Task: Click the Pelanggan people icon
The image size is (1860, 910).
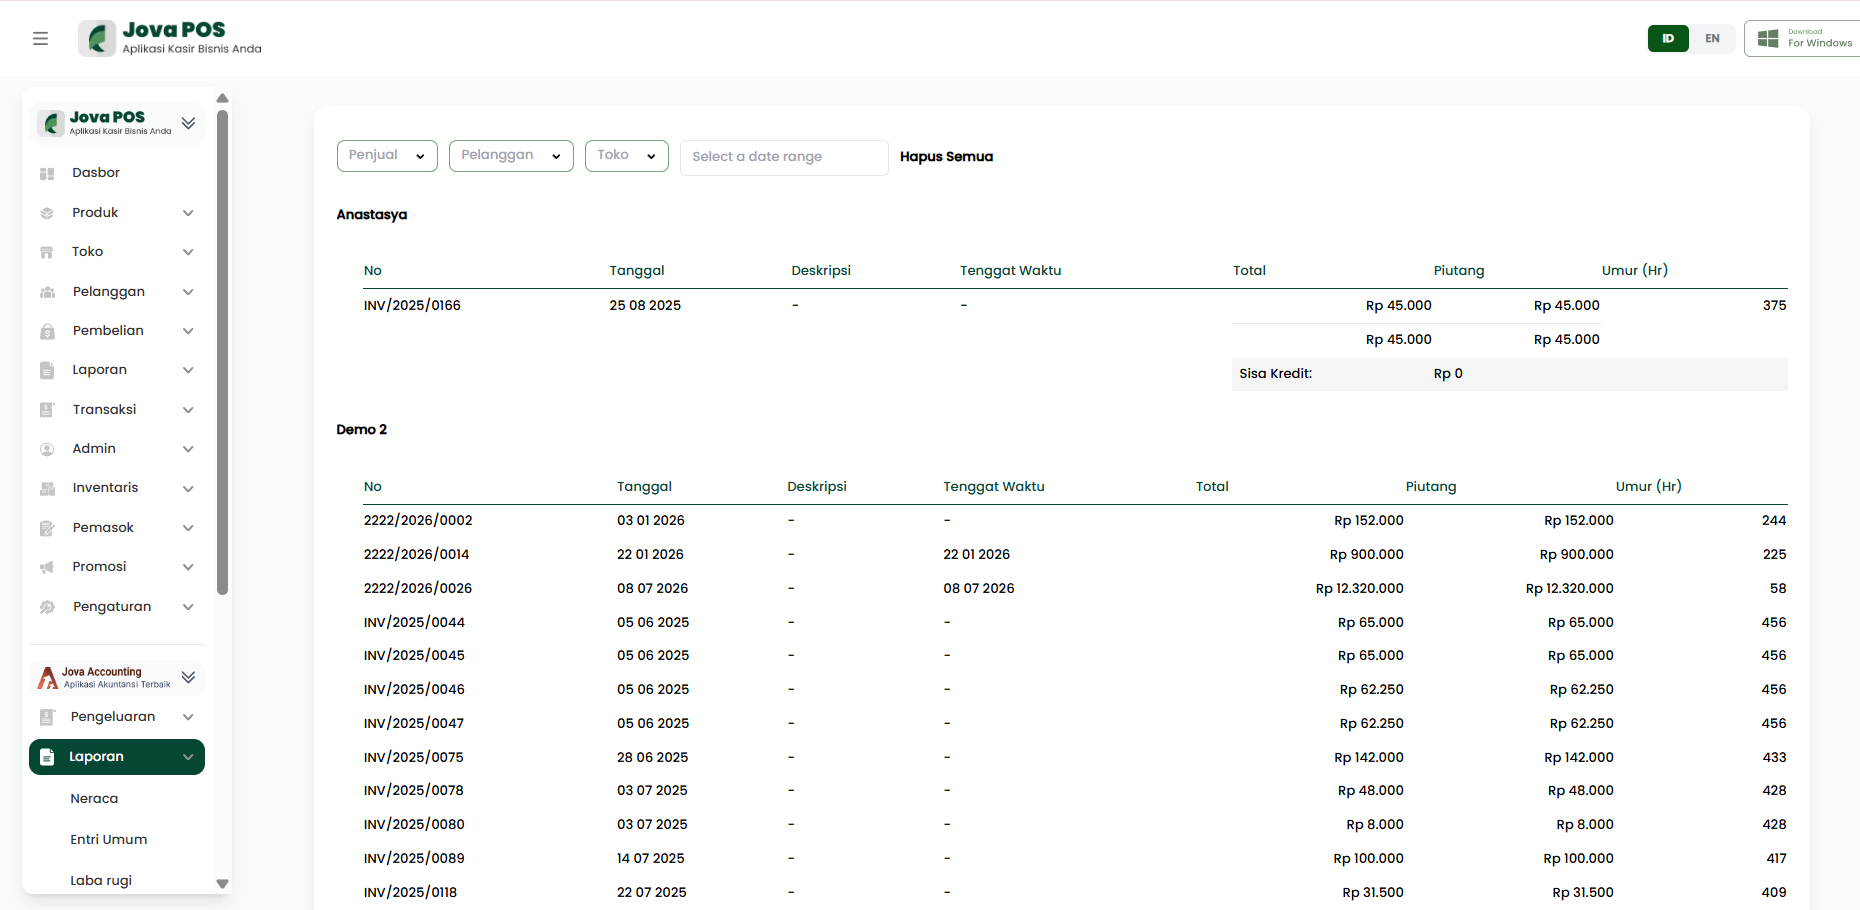Action: click(x=47, y=292)
